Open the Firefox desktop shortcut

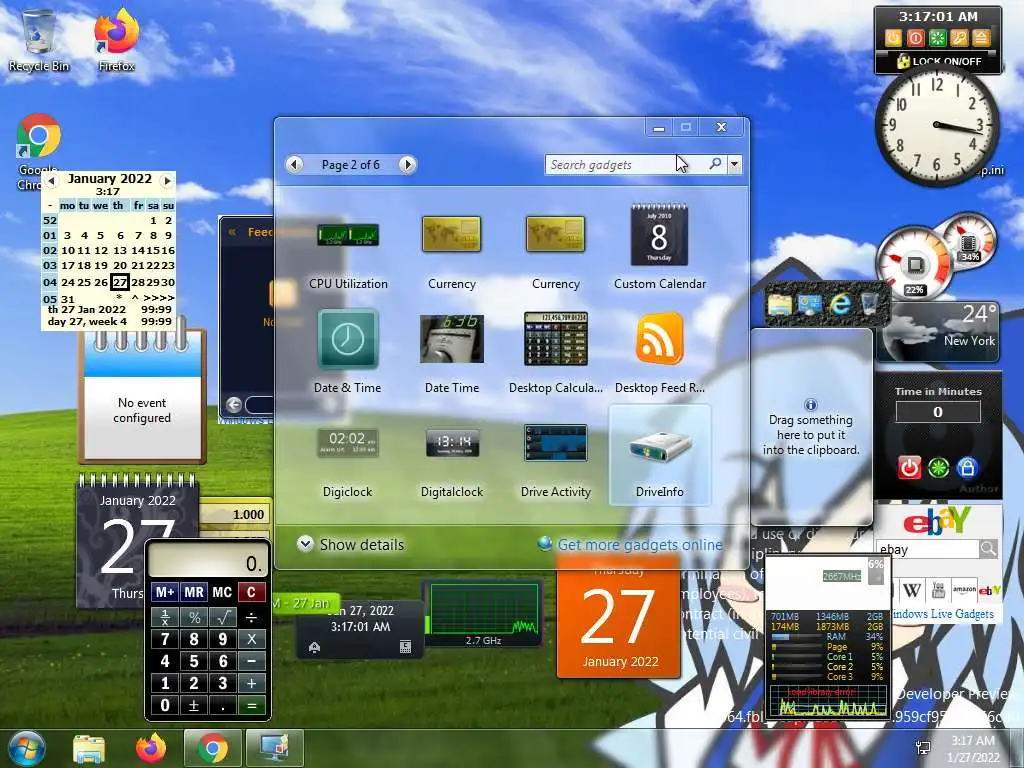pos(117,40)
